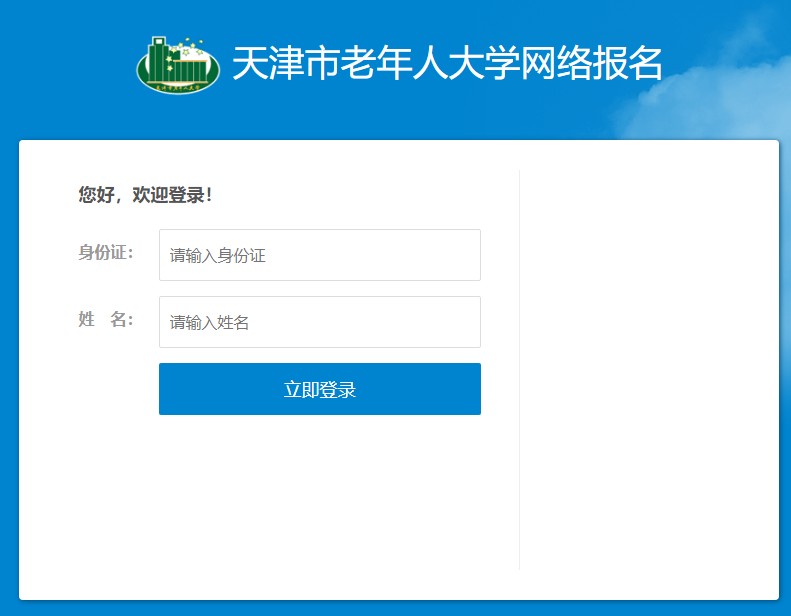Click the 天津市老年人大学网络报名 title text
791x616 pixels.
447,64
